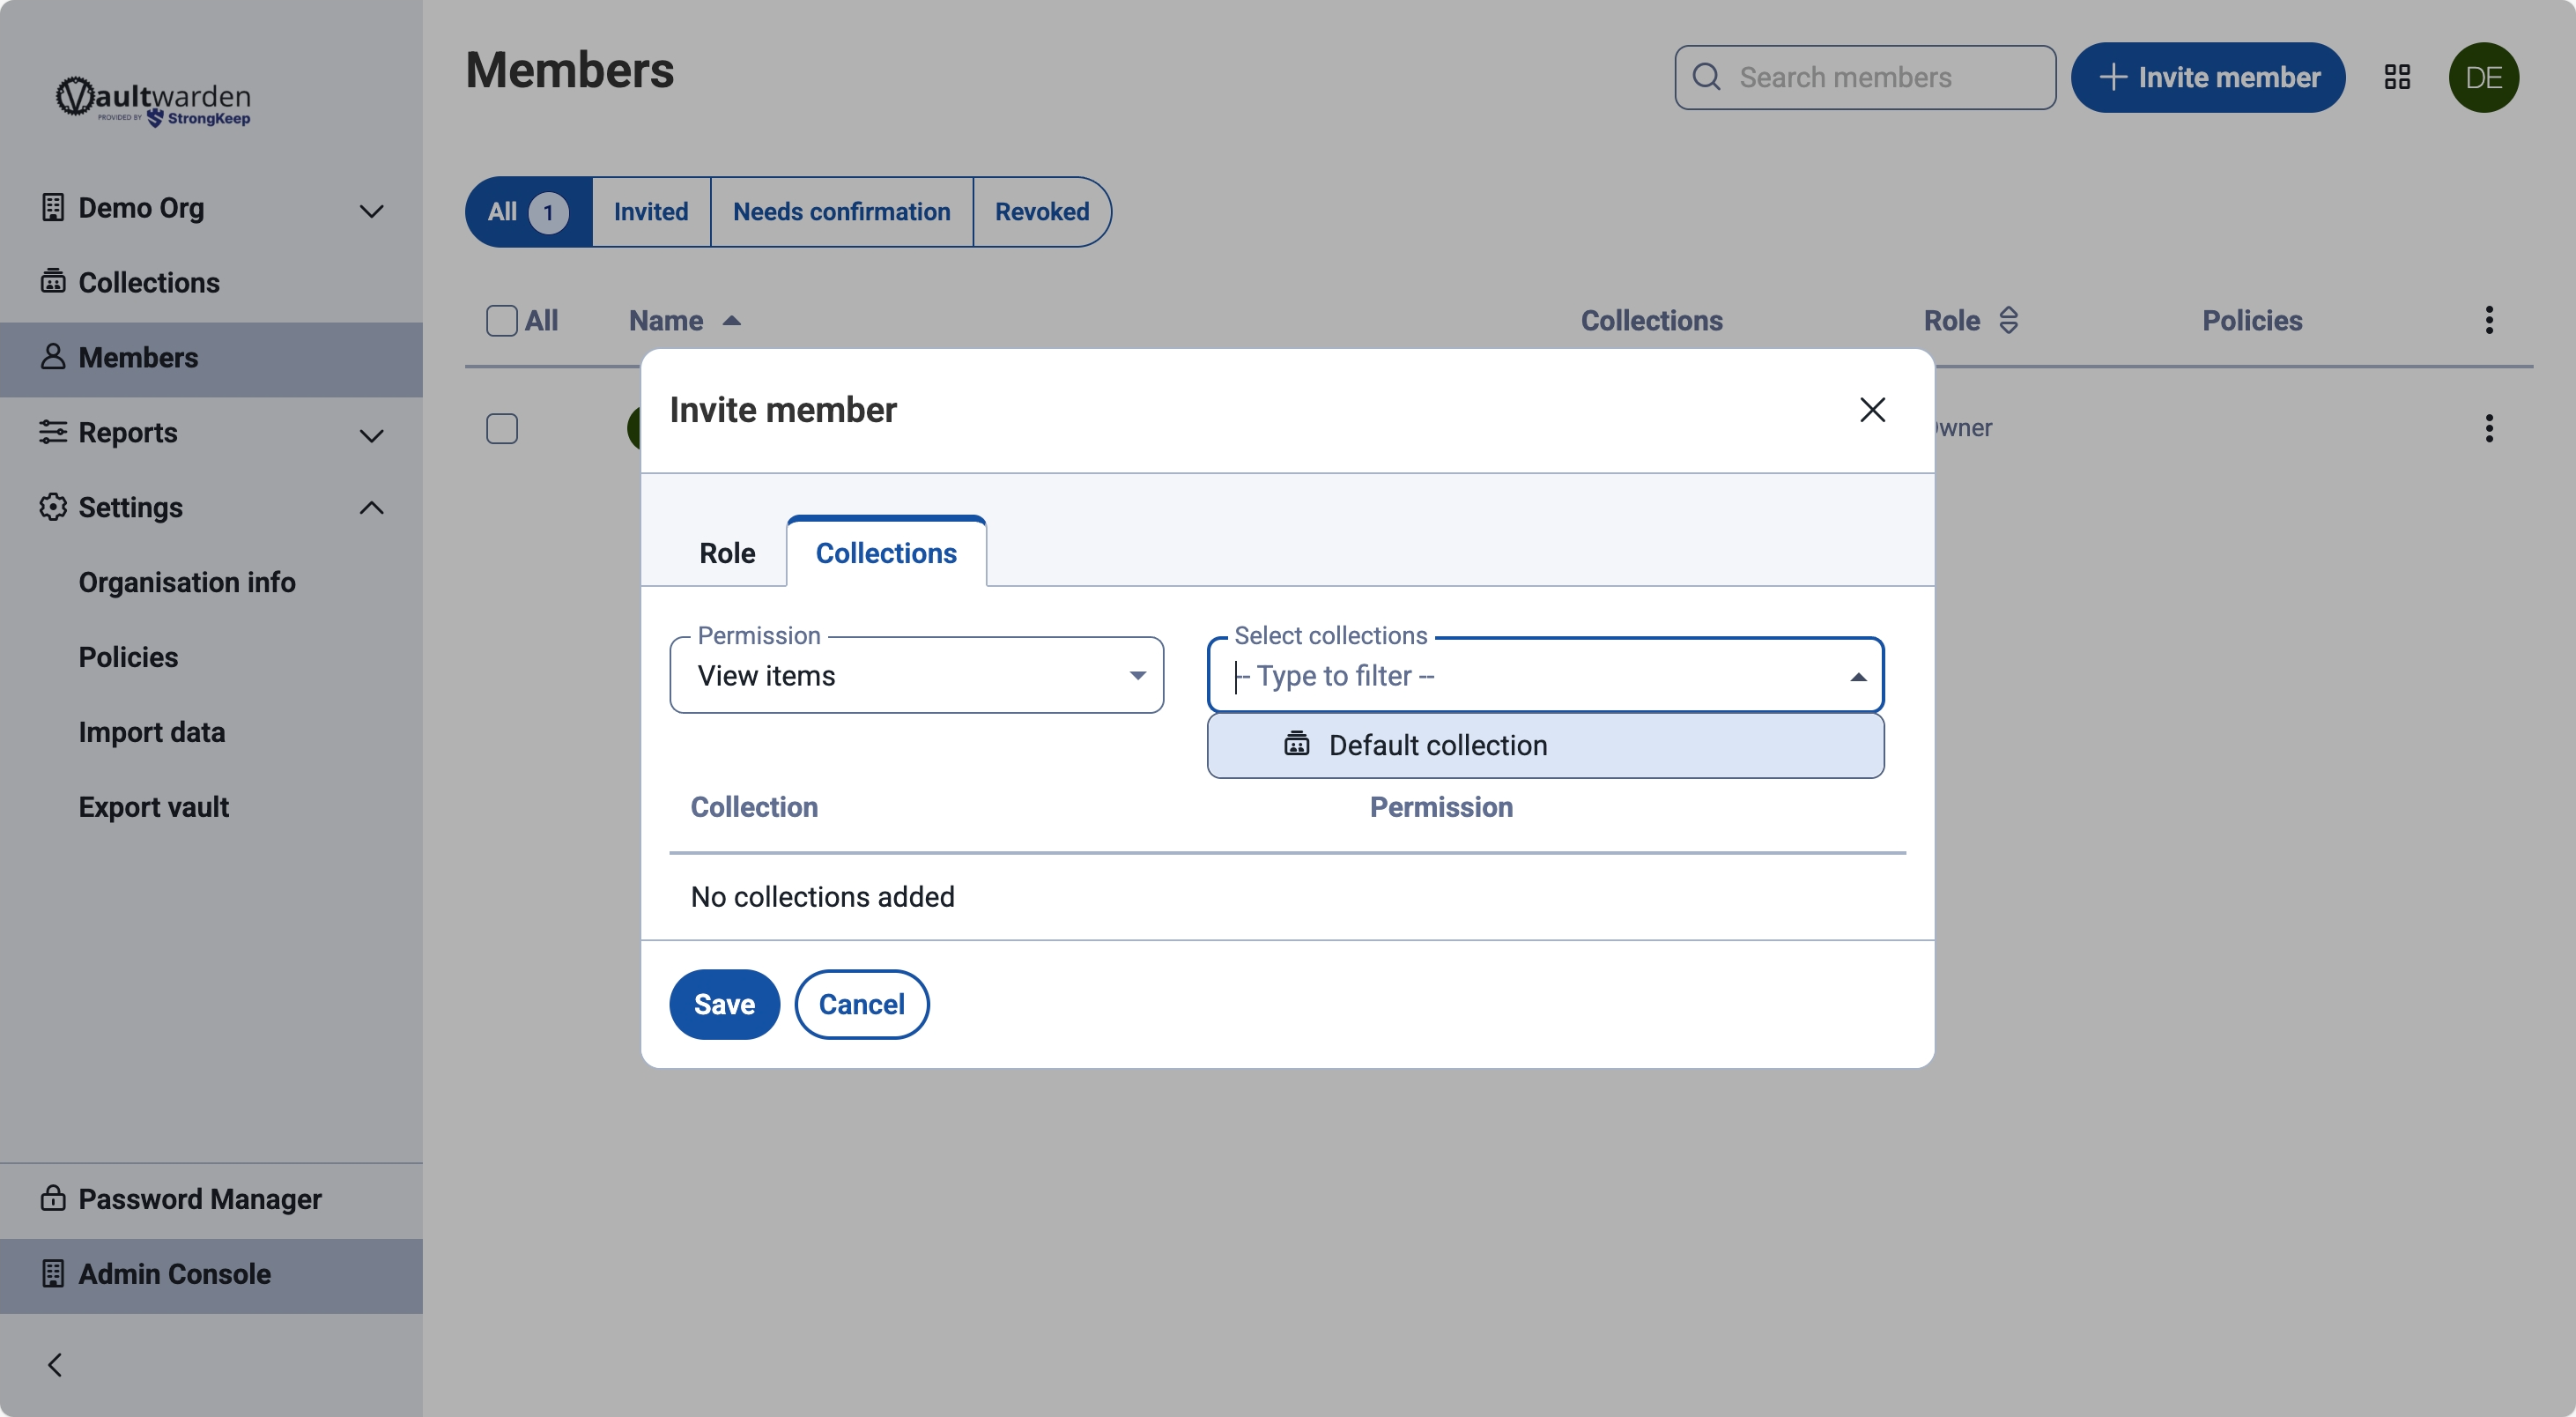Expand the Reports section
This screenshot has width=2576, height=1417.
click(x=371, y=434)
